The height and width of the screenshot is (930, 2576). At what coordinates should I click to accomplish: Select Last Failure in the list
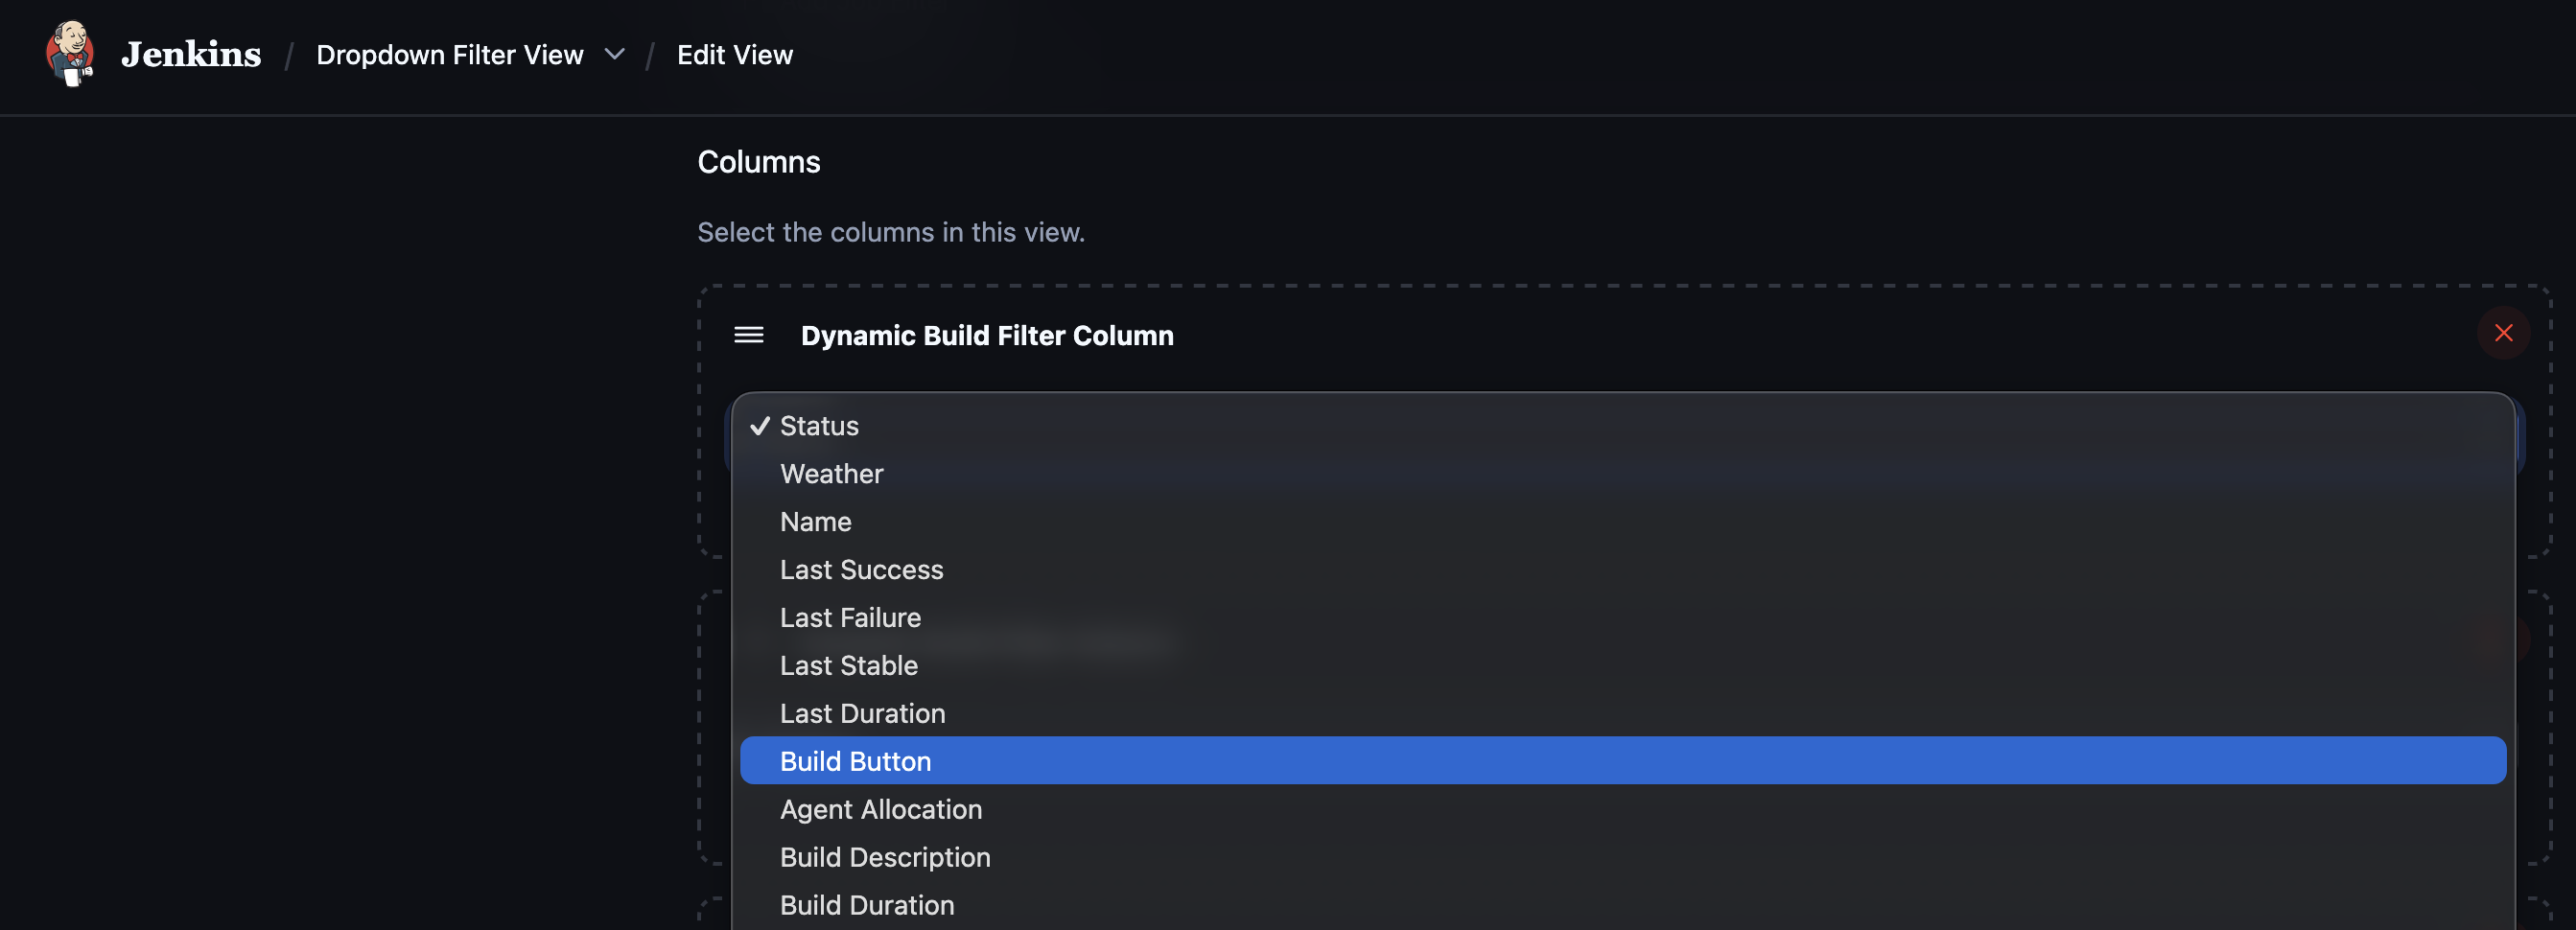(850, 617)
